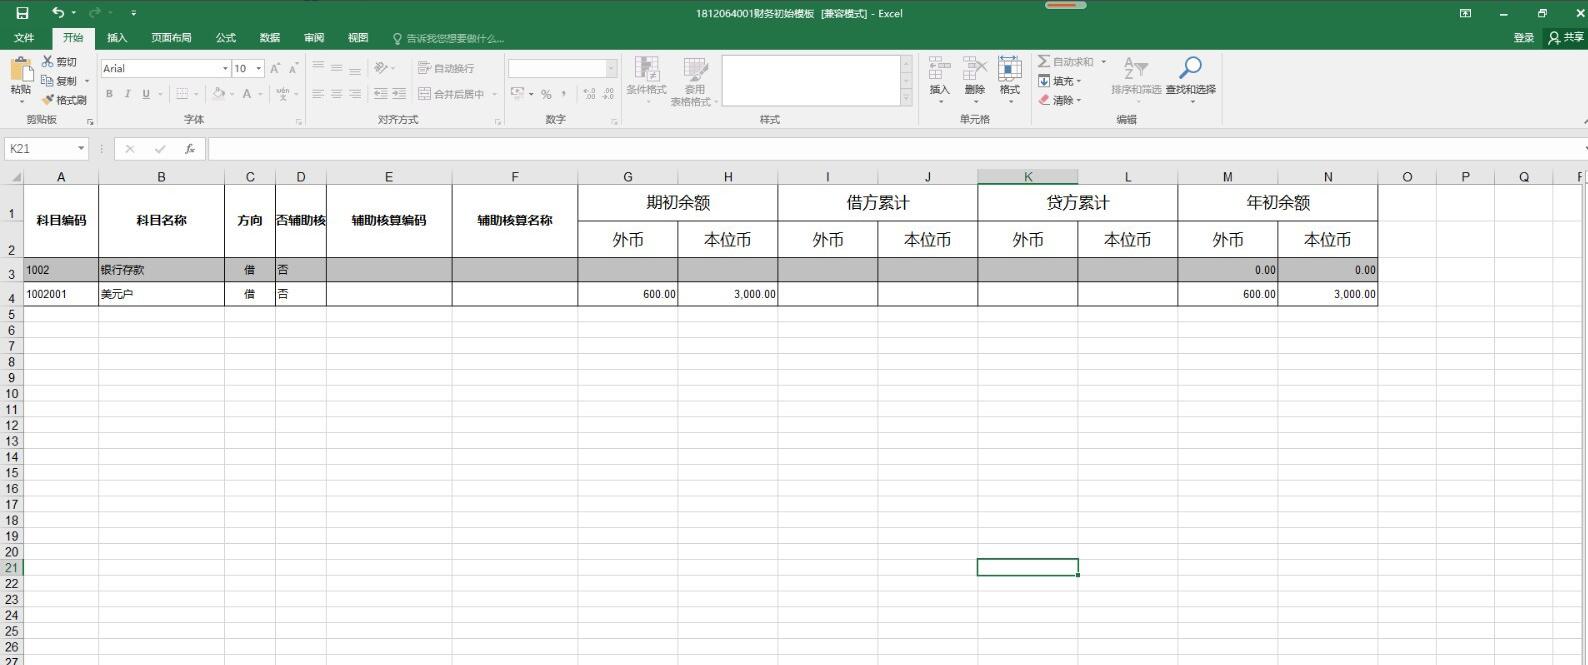The height and width of the screenshot is (665, 1588).
Task: Click the phonetic guide (wén) icon
Action: click(x=283, y=94)
